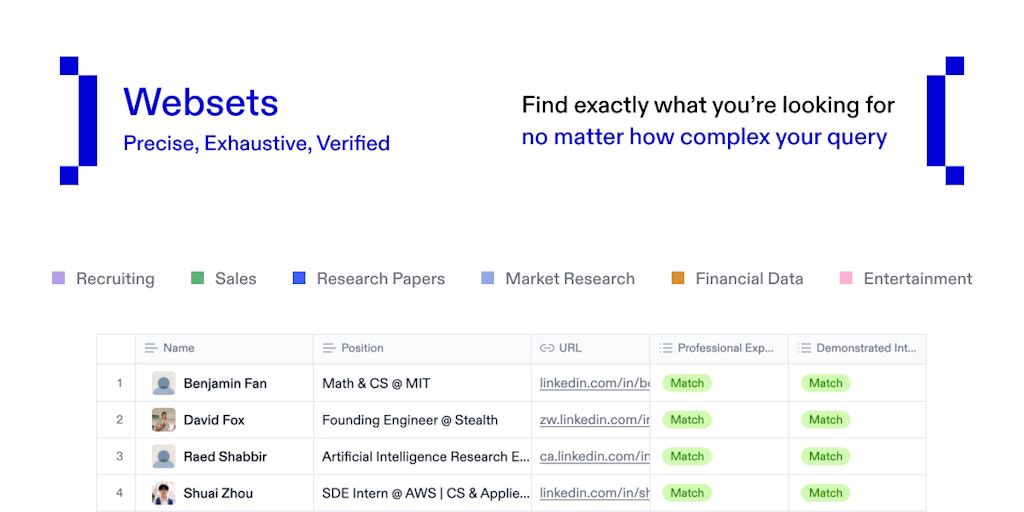
Task: Click Match badge in Benjamin Fan's Professional column
Action: point(687,383)
